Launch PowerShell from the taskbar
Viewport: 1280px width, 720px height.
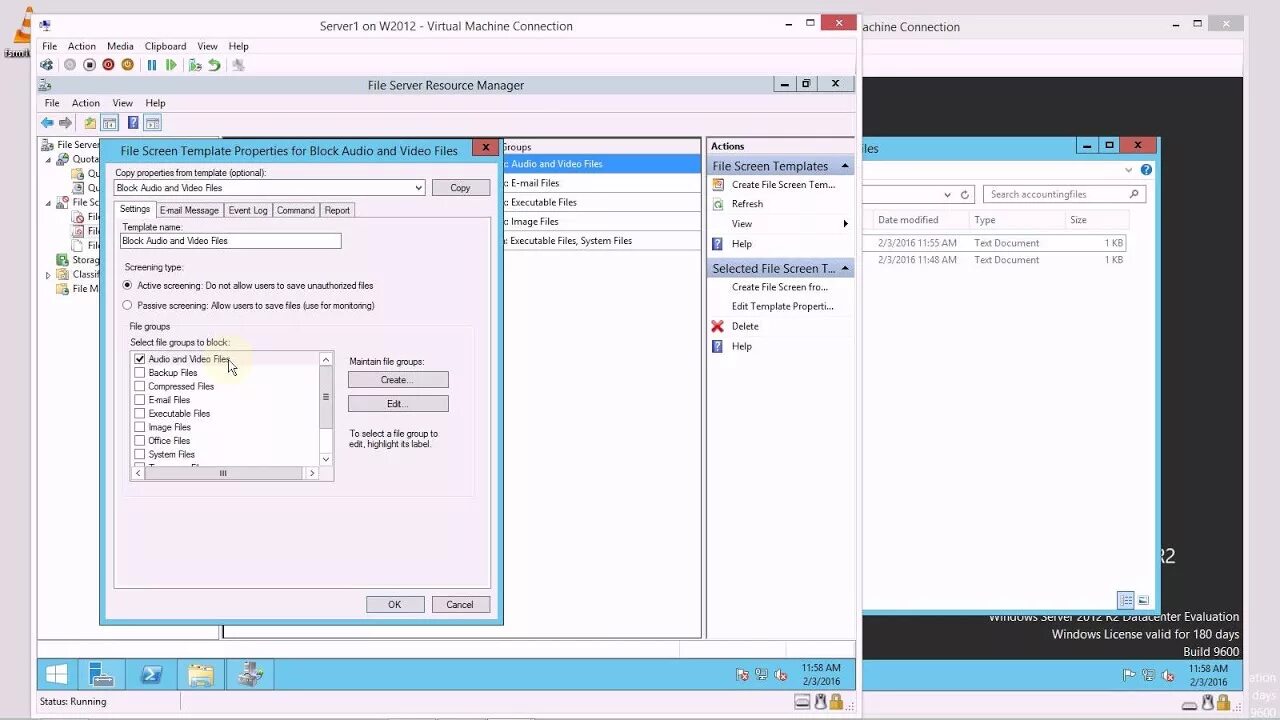pyautogui.click(x=151, y=674)
